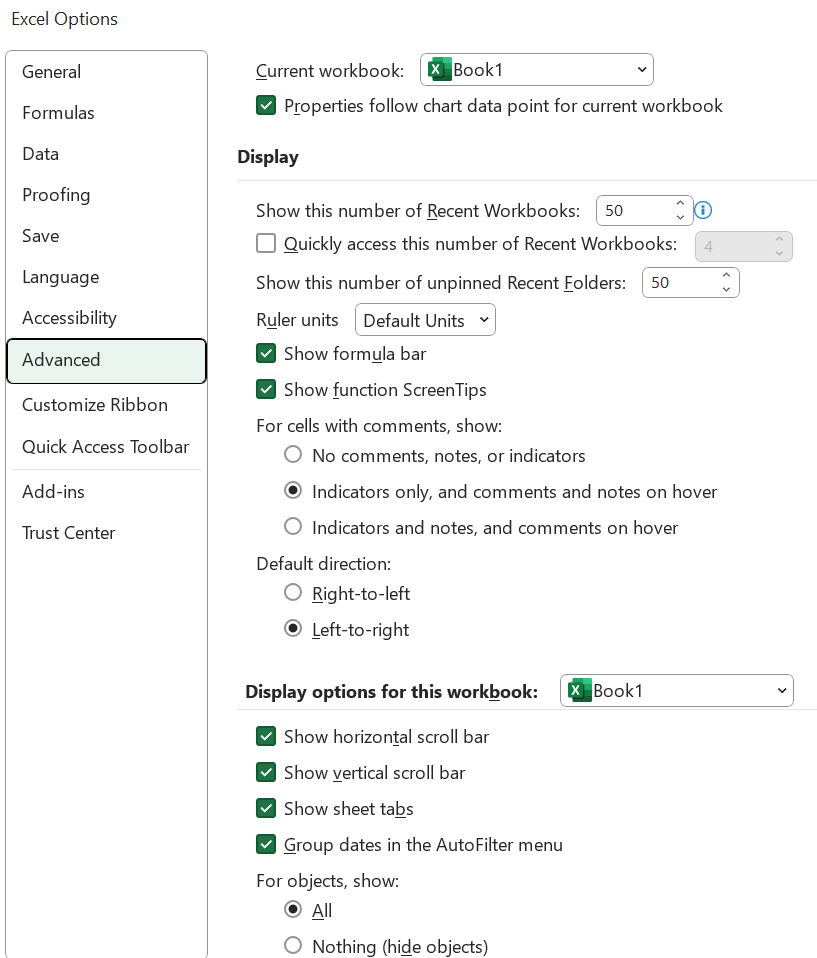Click the 'Default direction:' label

pyautogui.click(x=323, y=564)
